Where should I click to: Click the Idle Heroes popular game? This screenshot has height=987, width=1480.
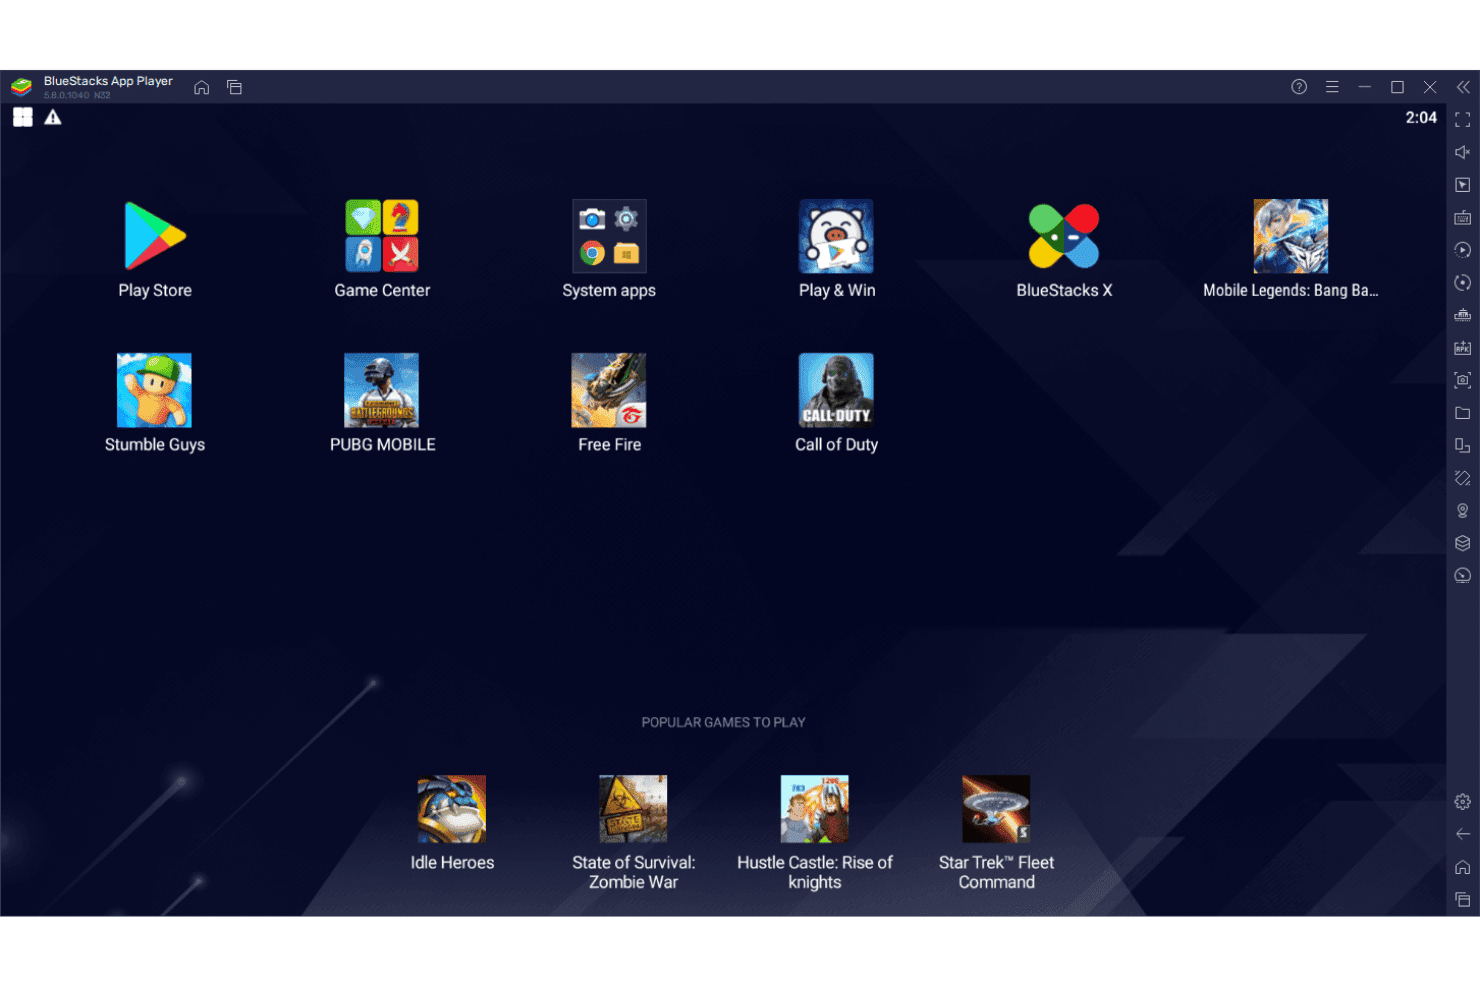tap(452, 809)
